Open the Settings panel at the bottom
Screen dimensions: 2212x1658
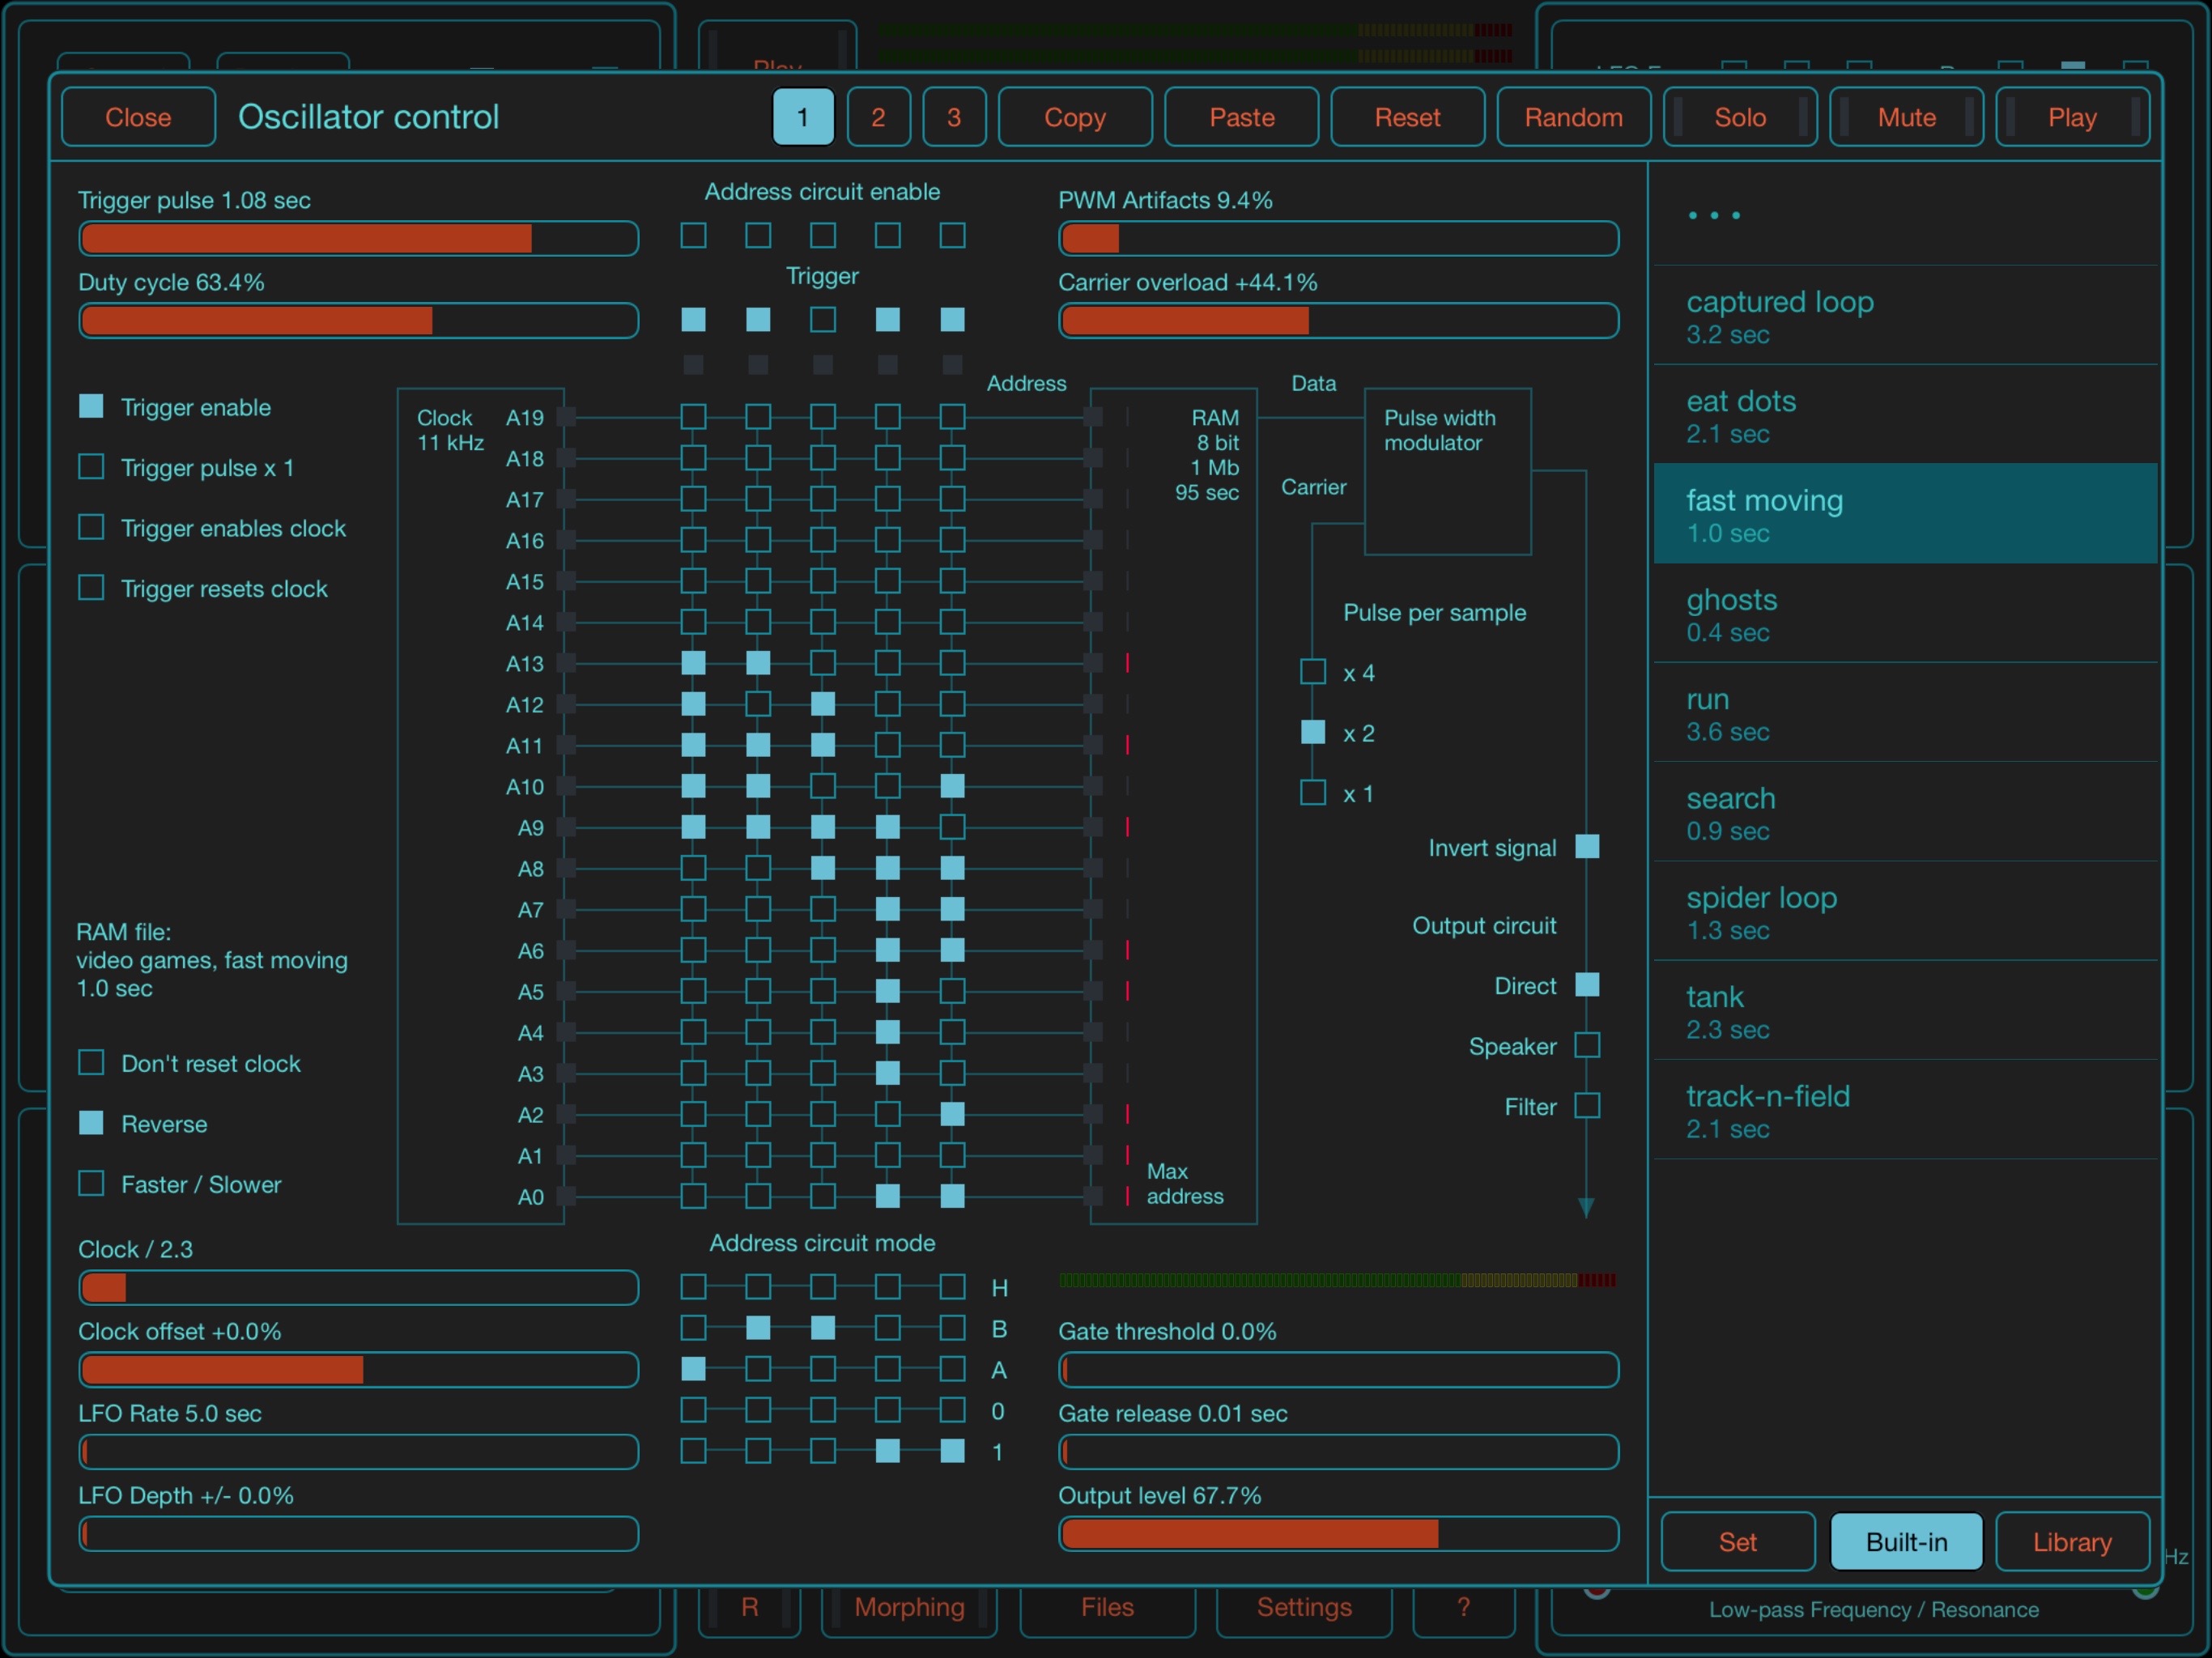(x=1304, y=1608)
